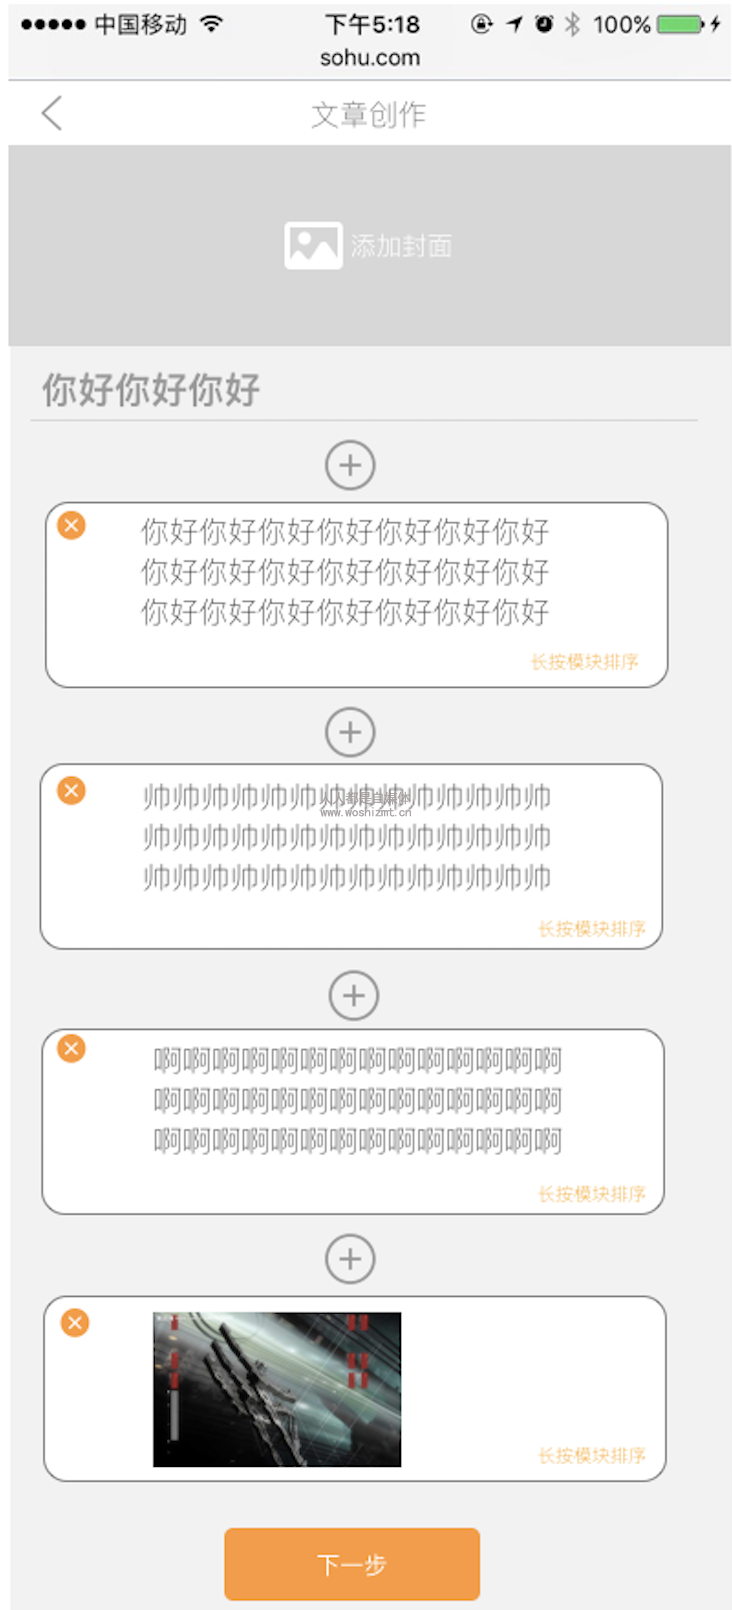Click the 添加封面 add cover label
This screenshot has height=1610, width=732.
[x=401, y=246]
